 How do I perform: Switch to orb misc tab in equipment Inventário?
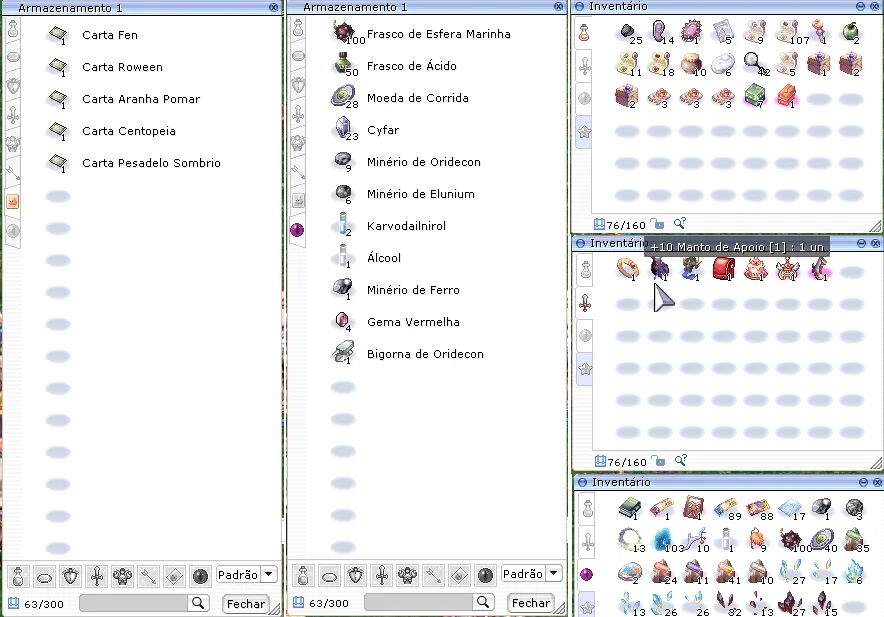(x=586, y=336)
